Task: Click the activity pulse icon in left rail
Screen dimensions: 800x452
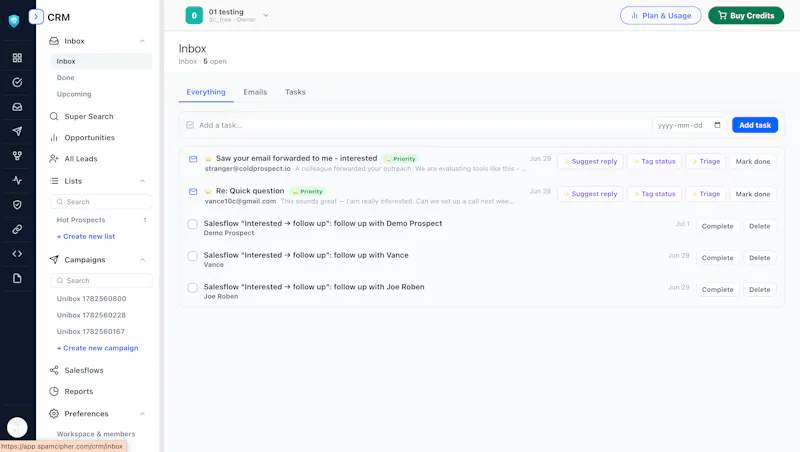Action: [17, 180]
